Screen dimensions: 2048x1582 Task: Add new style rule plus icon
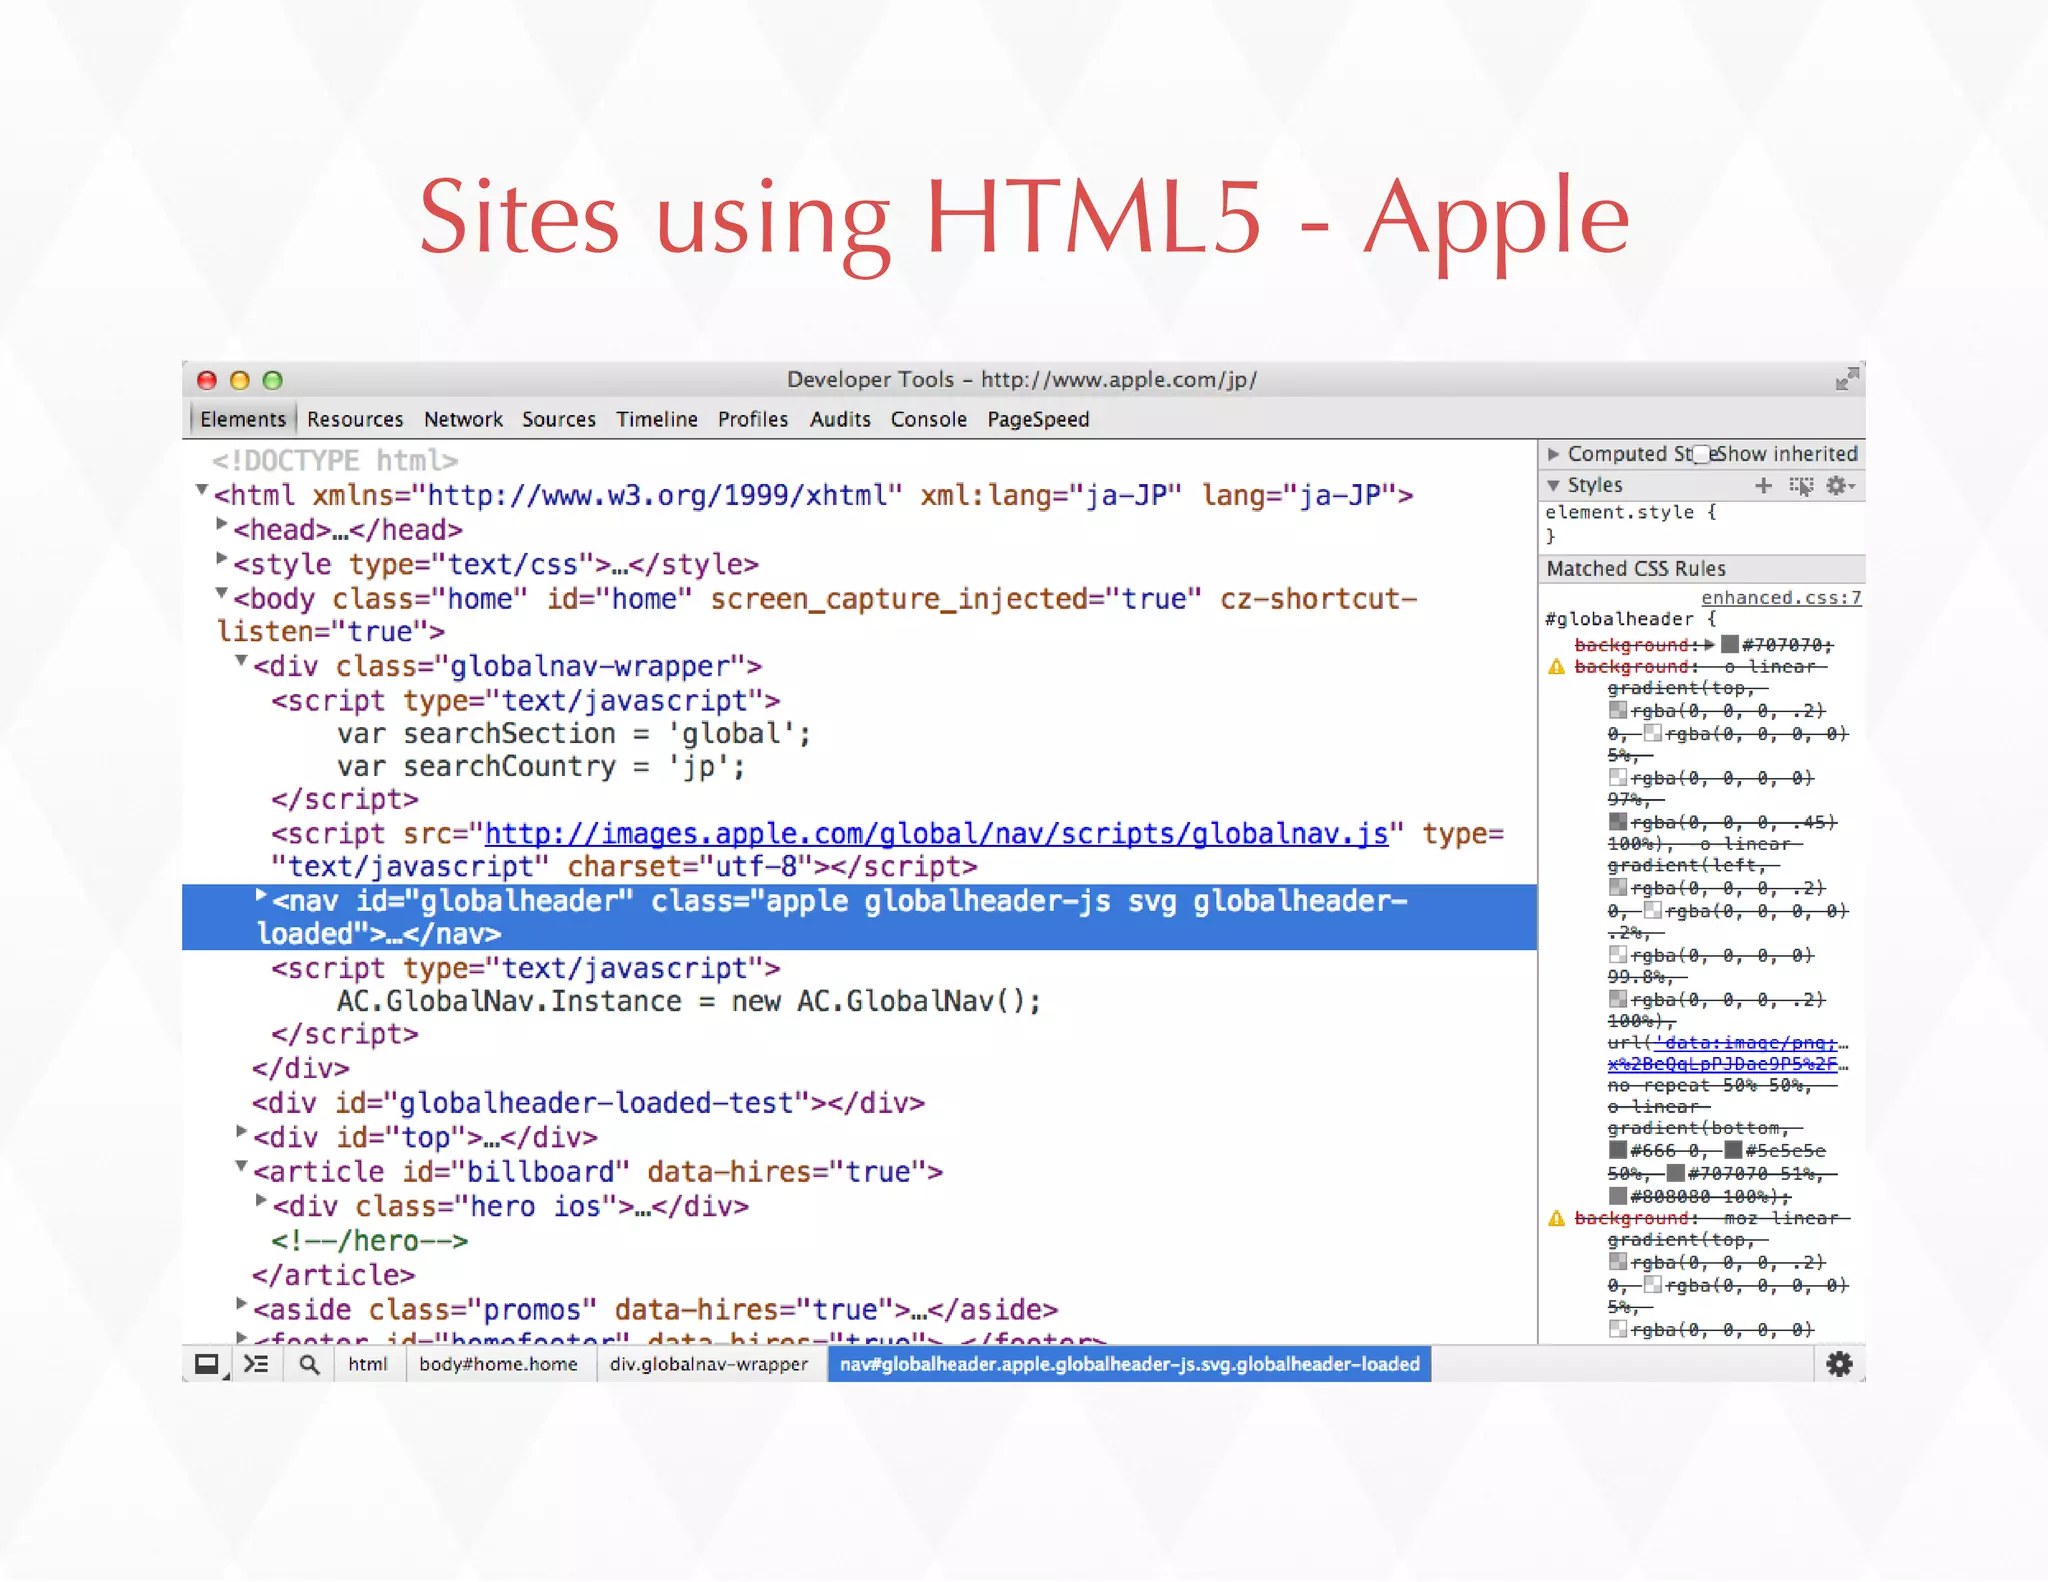pyautogui.click(x=1763, y=485)
